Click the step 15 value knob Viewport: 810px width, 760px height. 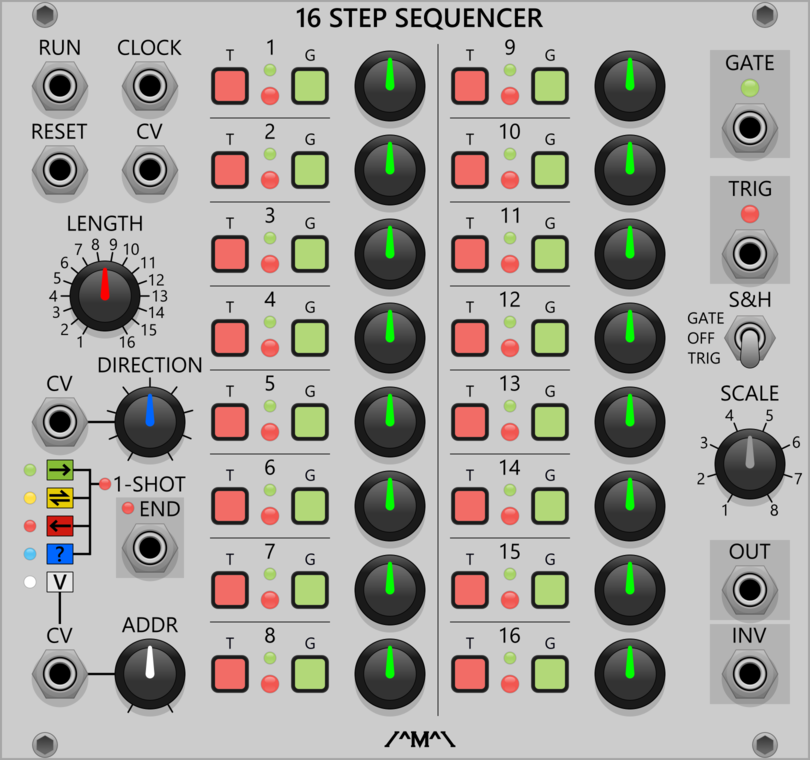point(630,590)
